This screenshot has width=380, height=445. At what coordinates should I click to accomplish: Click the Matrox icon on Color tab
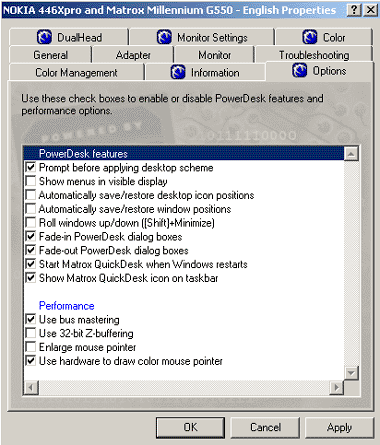click(x=310, y=37)
